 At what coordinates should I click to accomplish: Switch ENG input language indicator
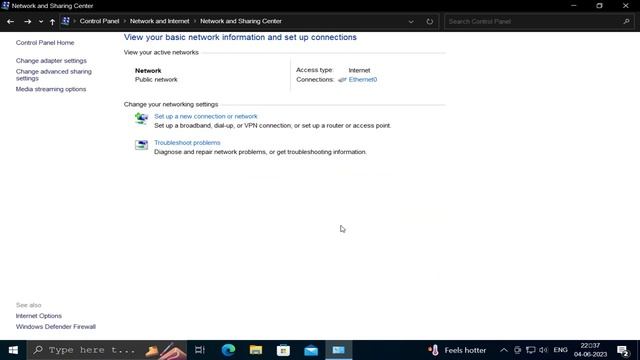click(x=560, y=350)
